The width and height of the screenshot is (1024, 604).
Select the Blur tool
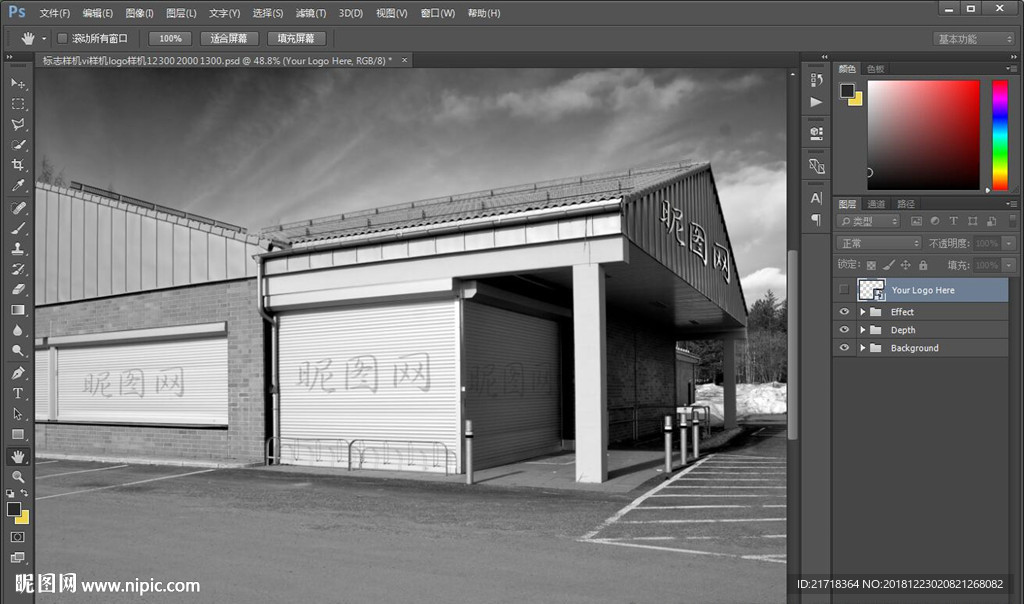point(18,330)
